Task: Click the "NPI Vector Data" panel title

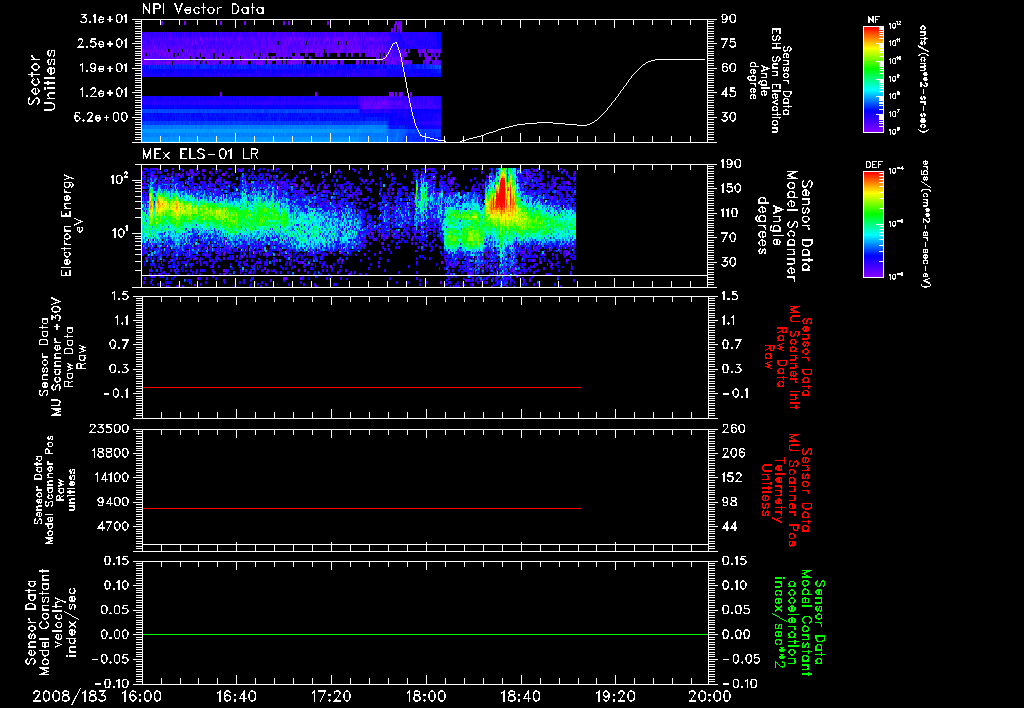Action: point(204,9)
